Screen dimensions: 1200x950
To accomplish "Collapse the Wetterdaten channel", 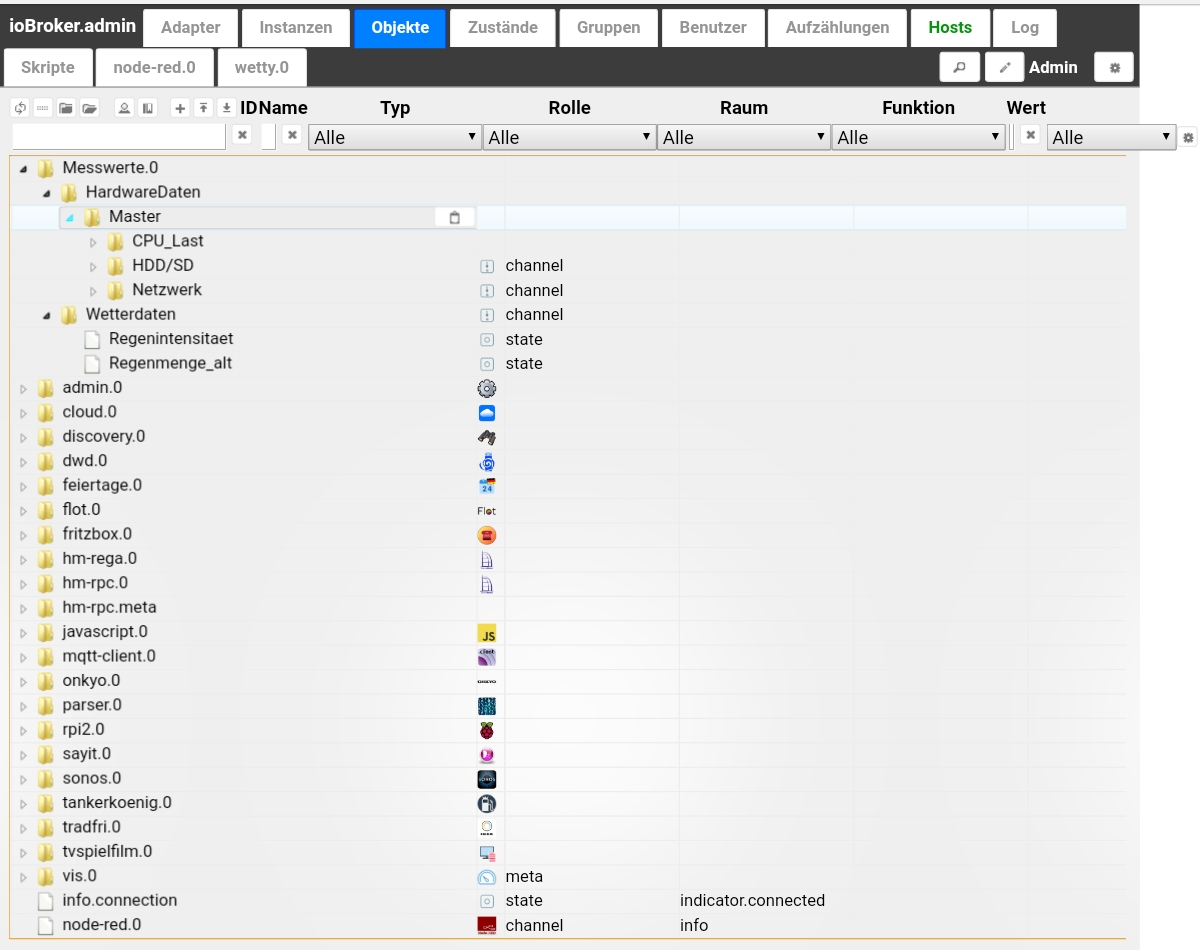I will pyautogui.click(x=47, y=315).
